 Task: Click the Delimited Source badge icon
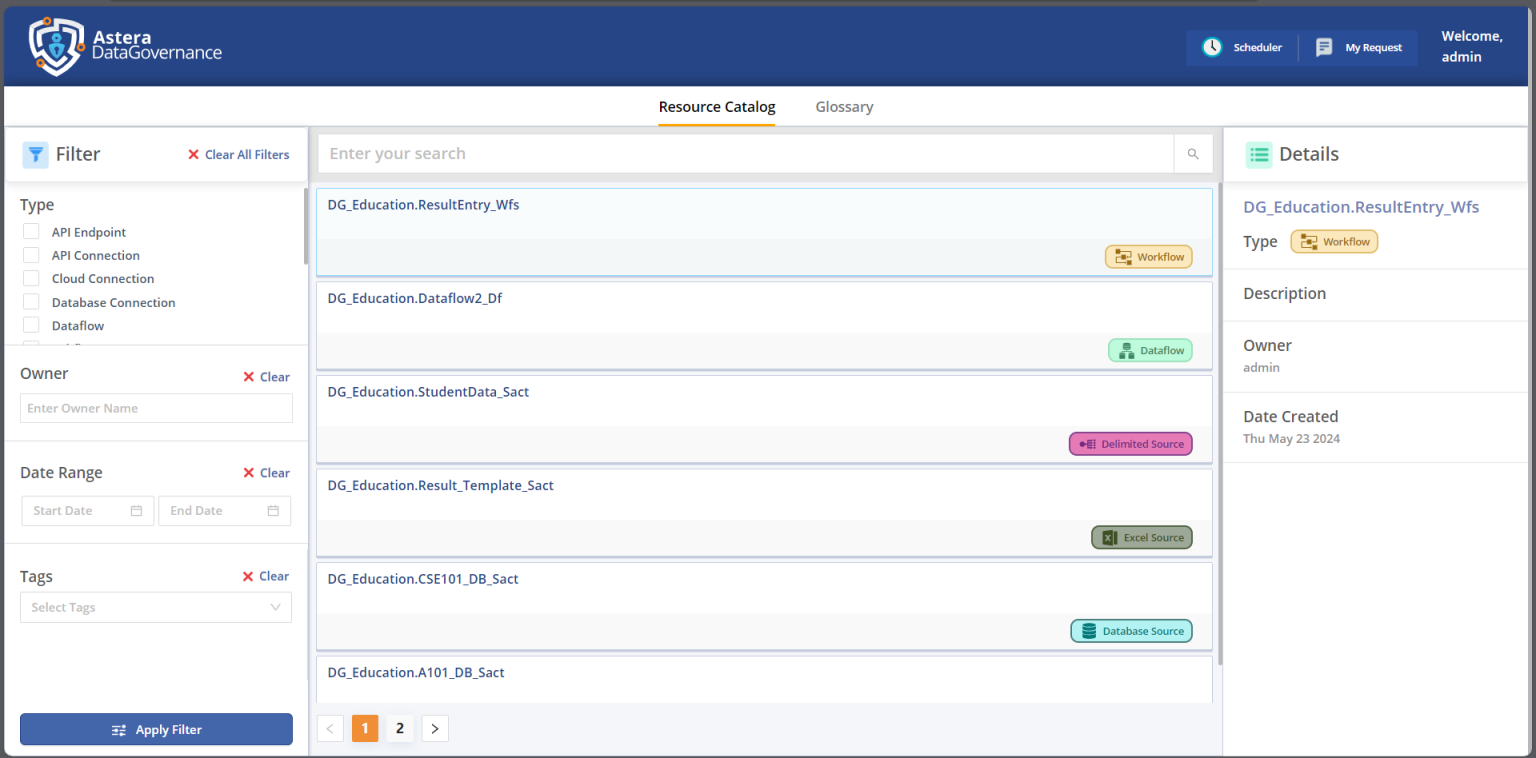tap(1088, 444)
